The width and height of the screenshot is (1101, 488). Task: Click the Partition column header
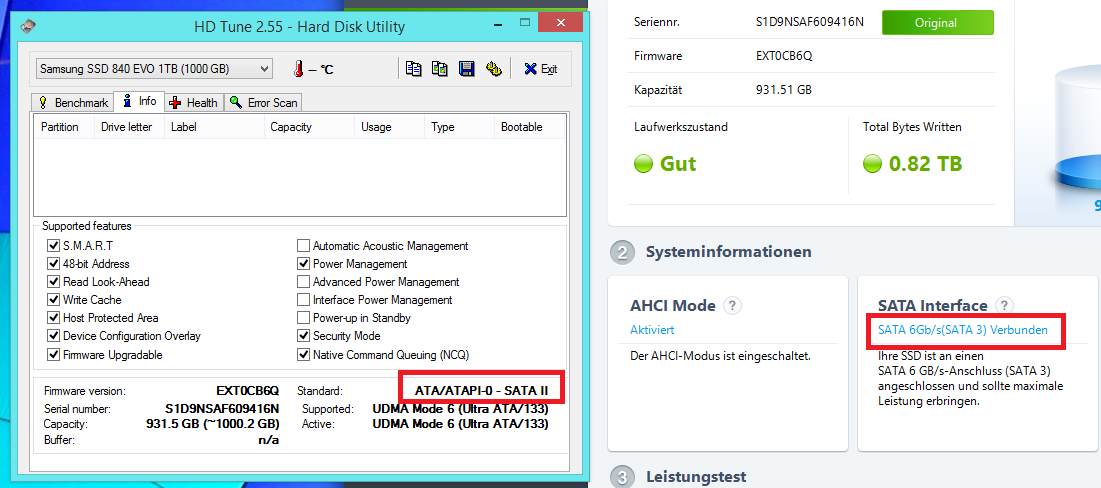tap(65, 127)
